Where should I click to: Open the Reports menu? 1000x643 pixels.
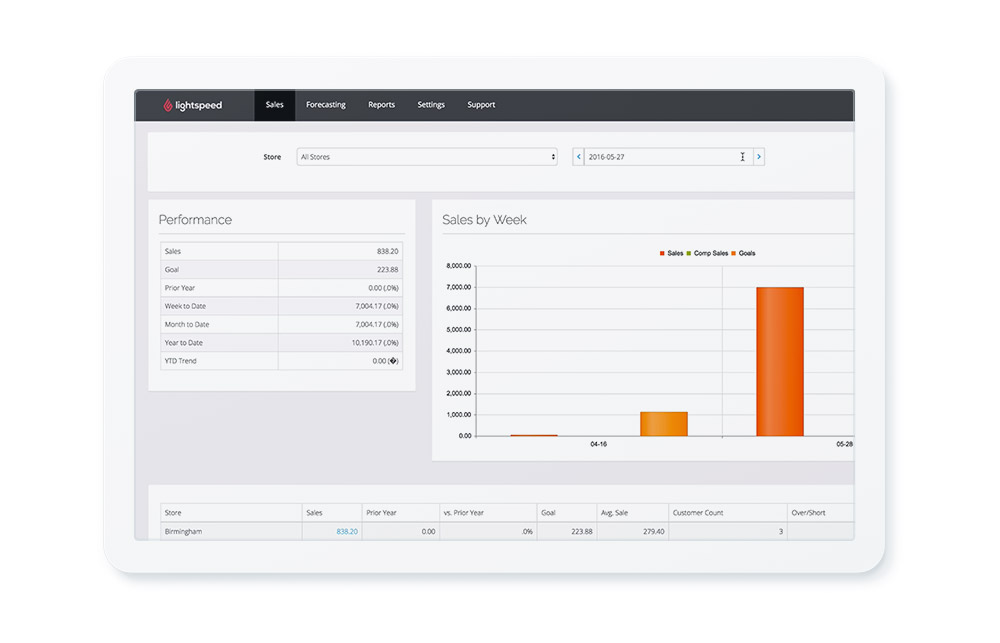381,105
